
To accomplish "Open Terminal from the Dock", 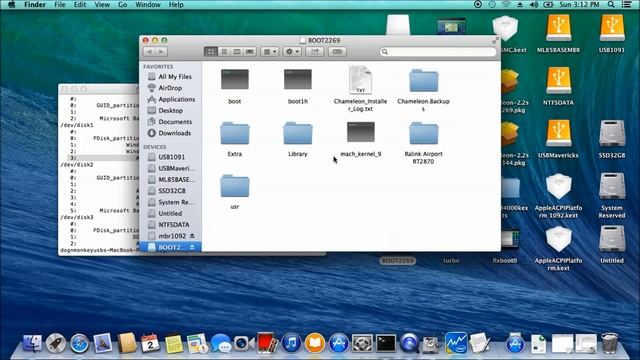I will (x=386, y=343).
